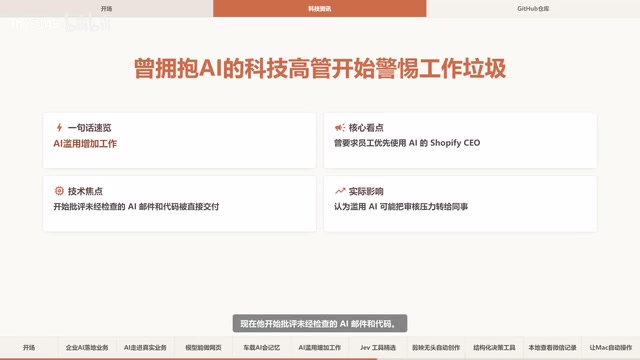
Task: Switch to the 开场 tab in top bar
Action: (107, 9)
